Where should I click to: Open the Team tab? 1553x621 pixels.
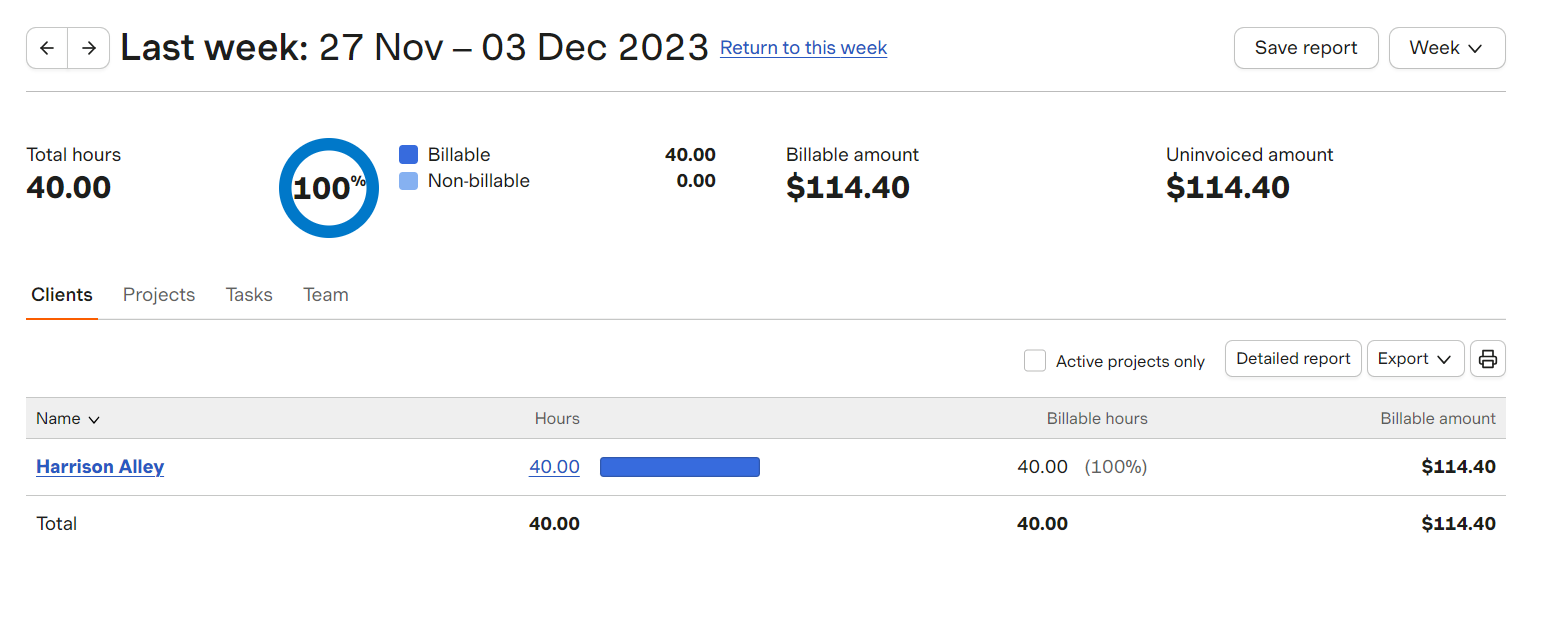tap(326, 295)
